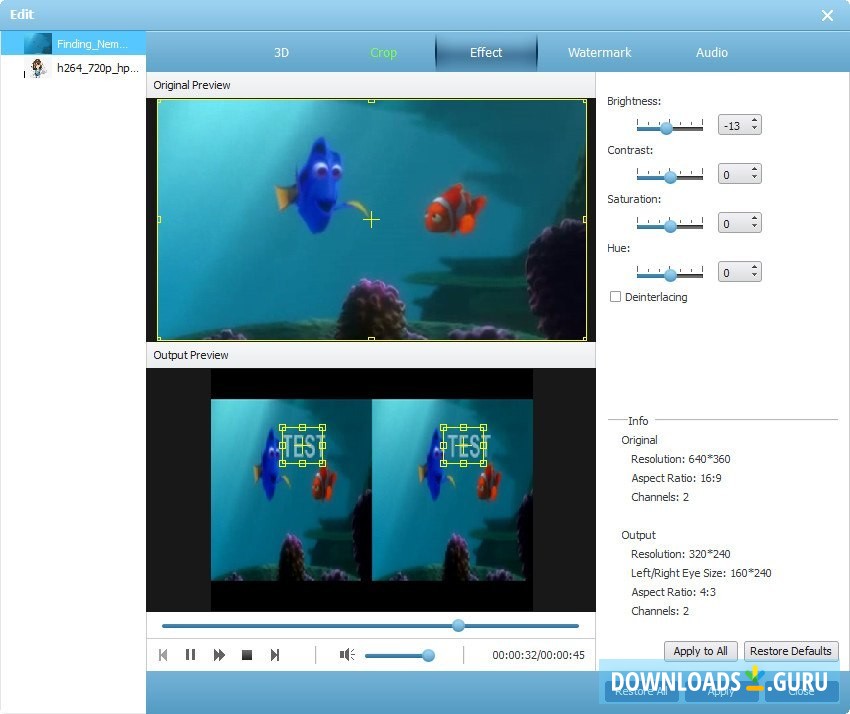
Task: Click the Aspect Ratio: 16:9 text
Action: (x=676, y=478)
